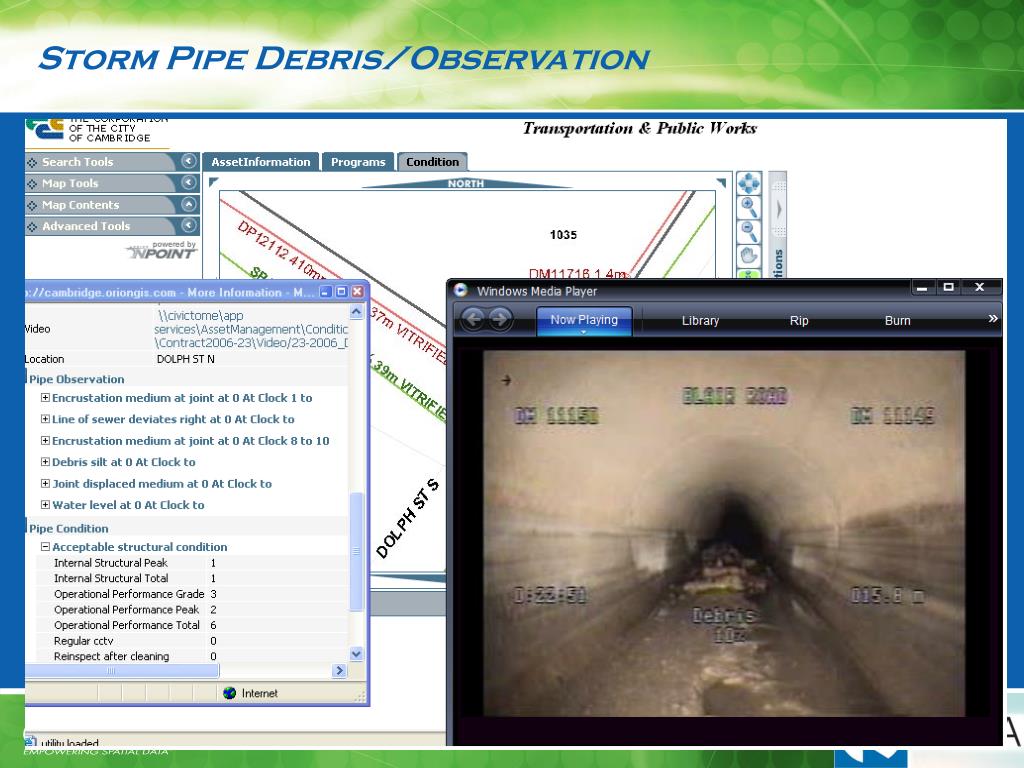
Task: Collapse Acceptable structural condition section
Action: point(45,547)
